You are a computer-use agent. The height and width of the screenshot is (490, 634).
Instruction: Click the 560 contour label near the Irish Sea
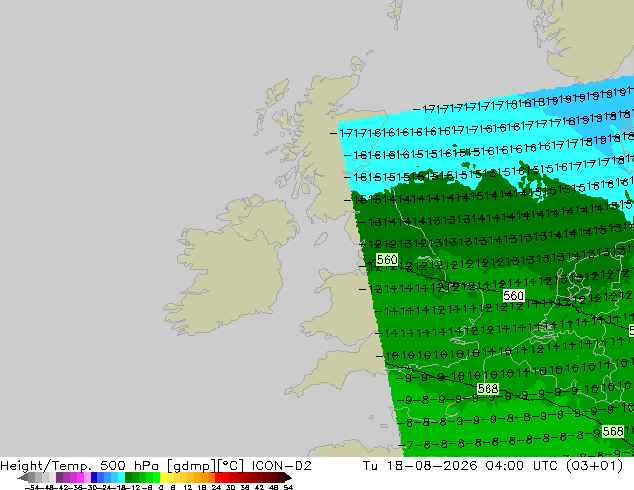(x=387, y=260)
